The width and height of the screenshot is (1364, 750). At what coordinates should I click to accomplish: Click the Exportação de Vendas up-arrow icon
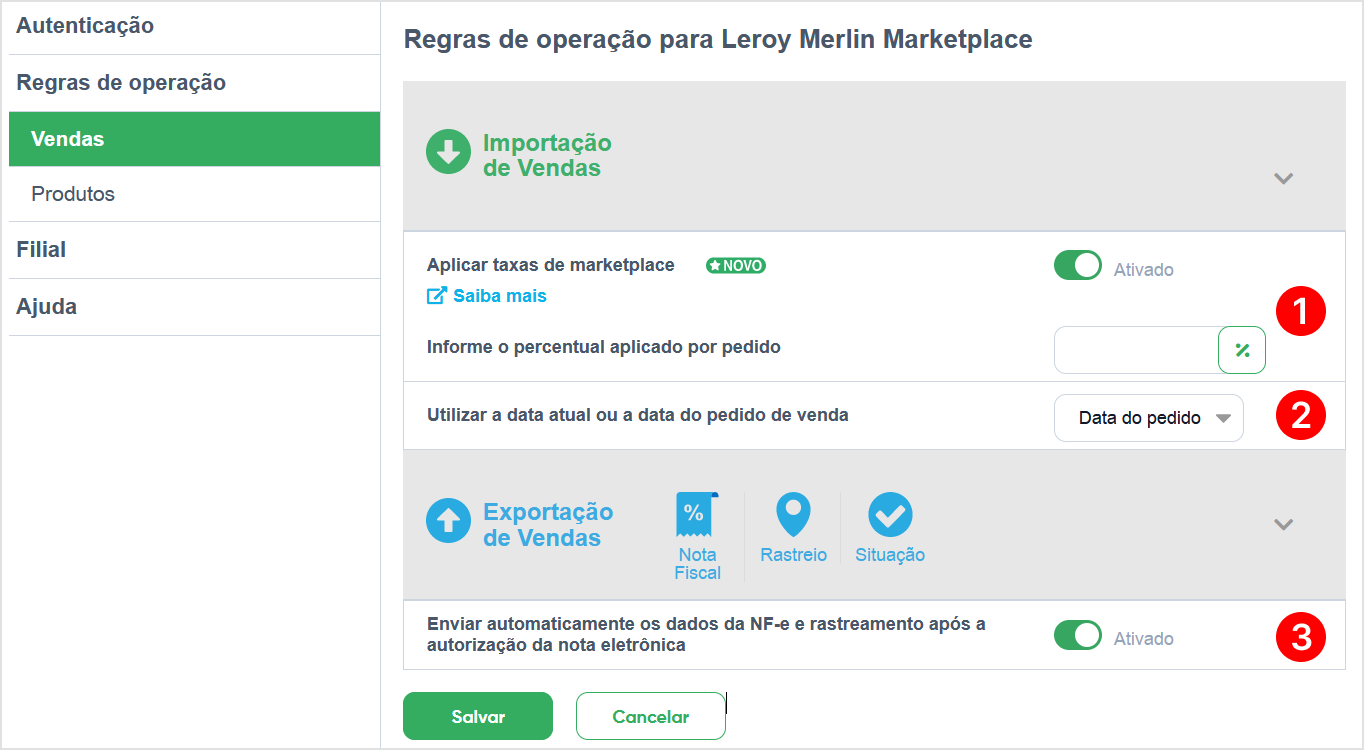[x=448, y=522]
